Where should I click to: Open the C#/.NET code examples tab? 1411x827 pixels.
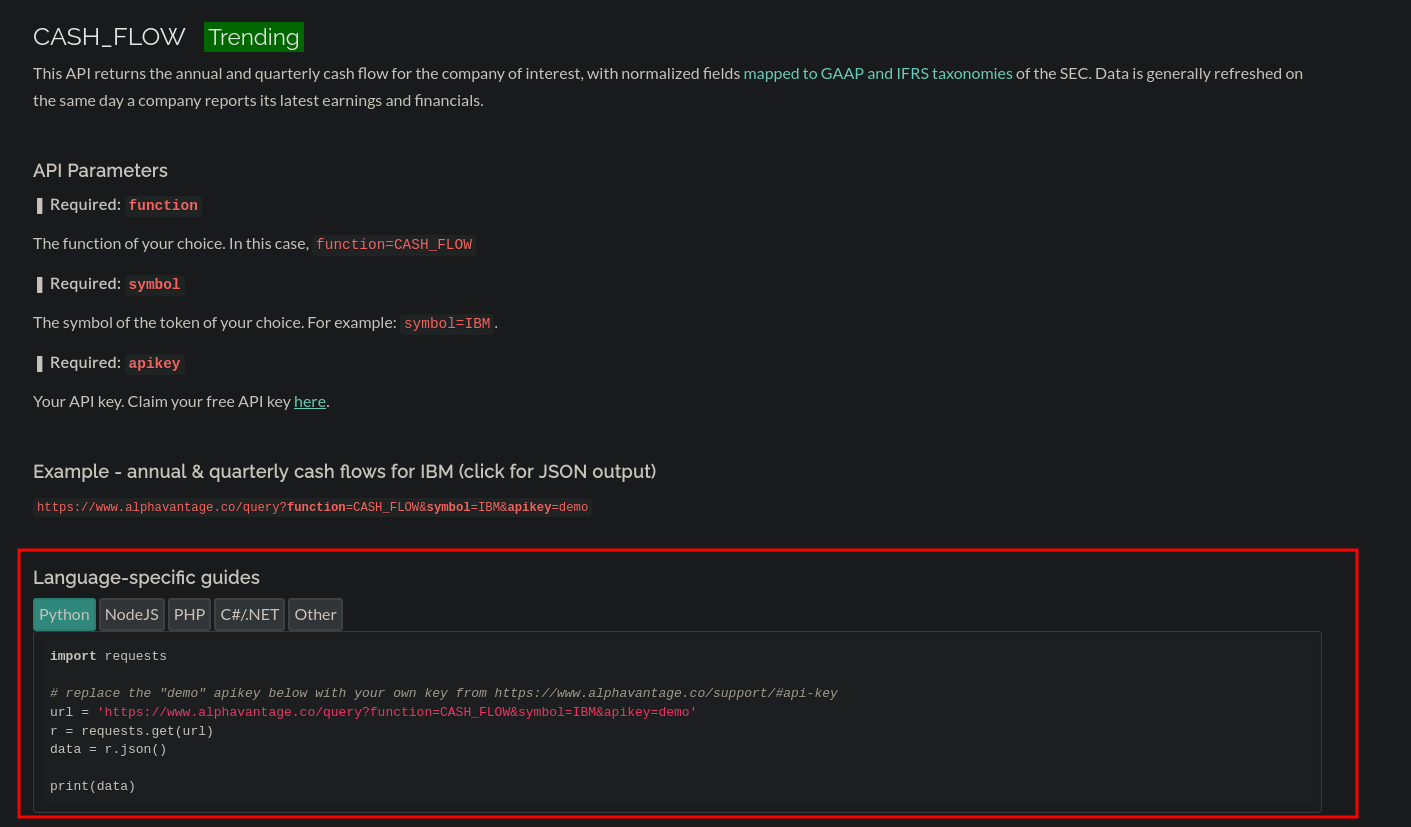249,614
